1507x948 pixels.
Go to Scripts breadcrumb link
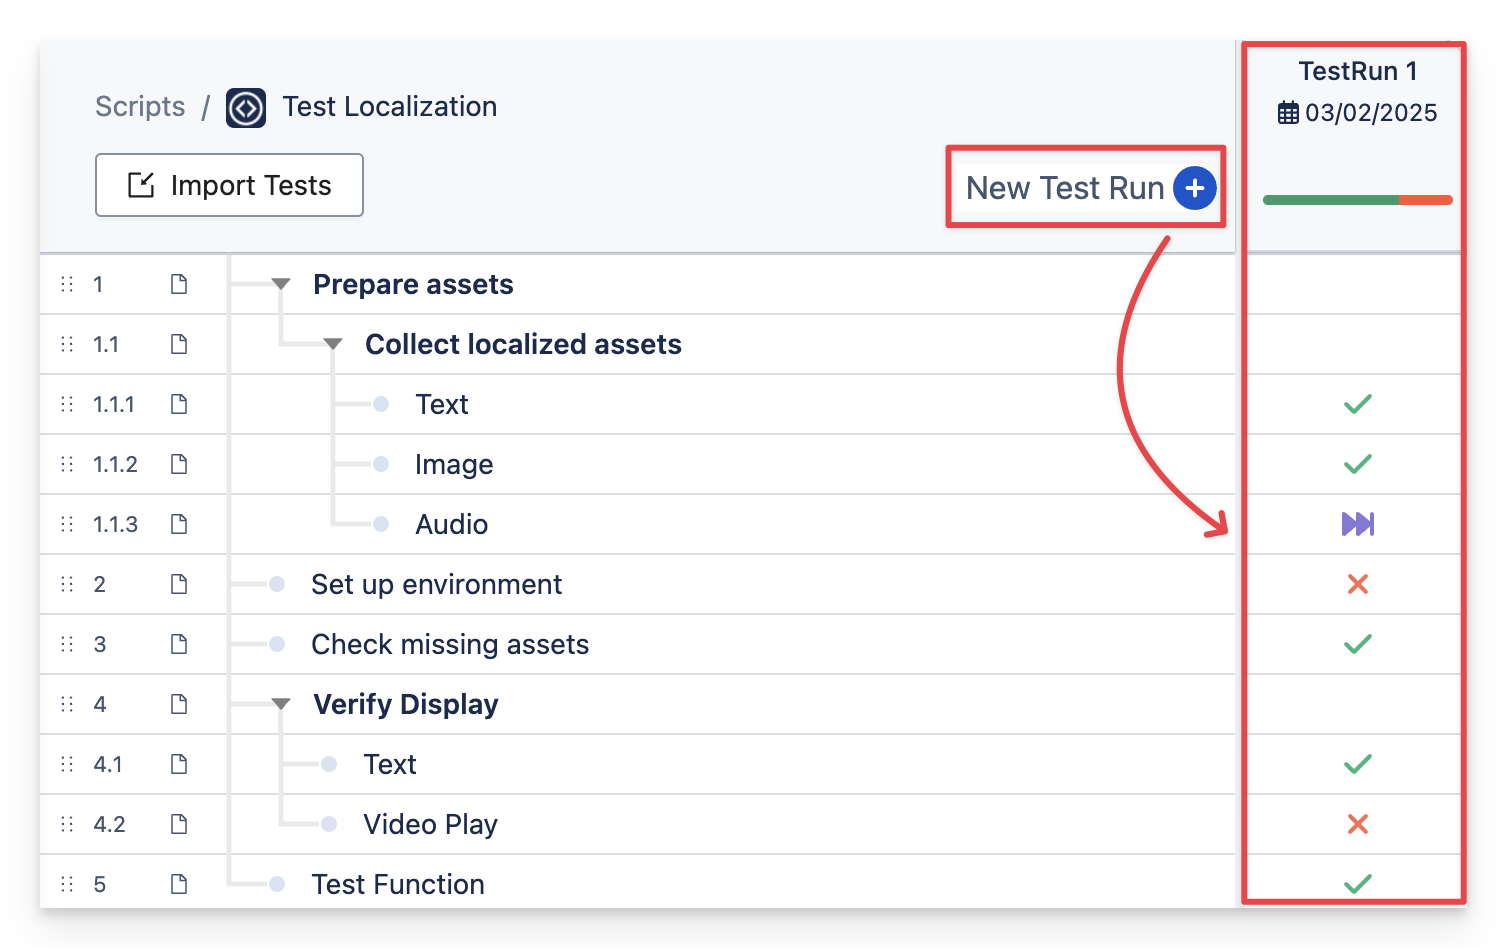(140, 107)
